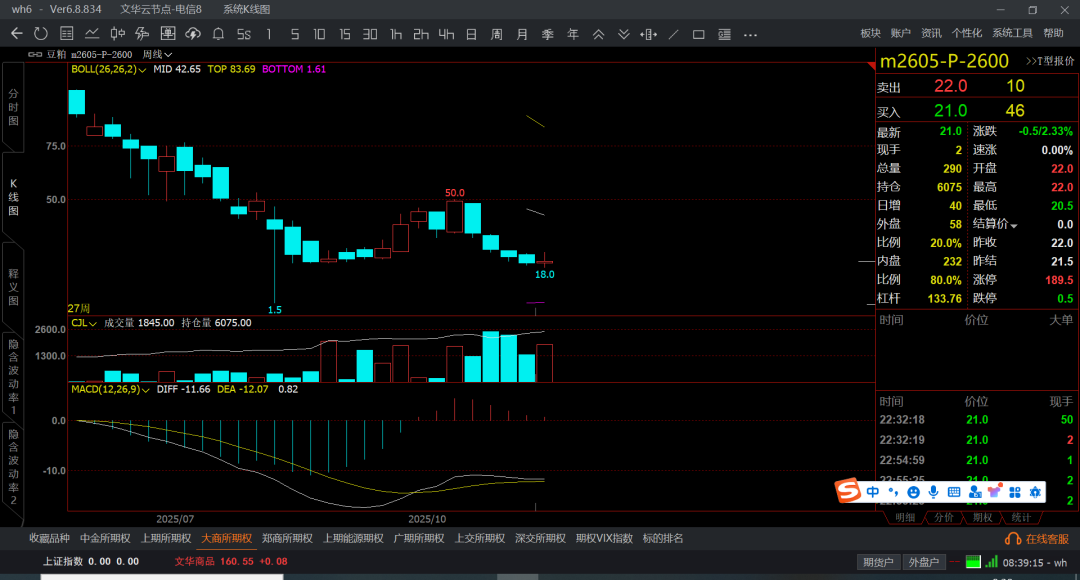Select 明细 tab in tick panel
The height and width of the screenshot is (580, 1080).
[905, 517]
